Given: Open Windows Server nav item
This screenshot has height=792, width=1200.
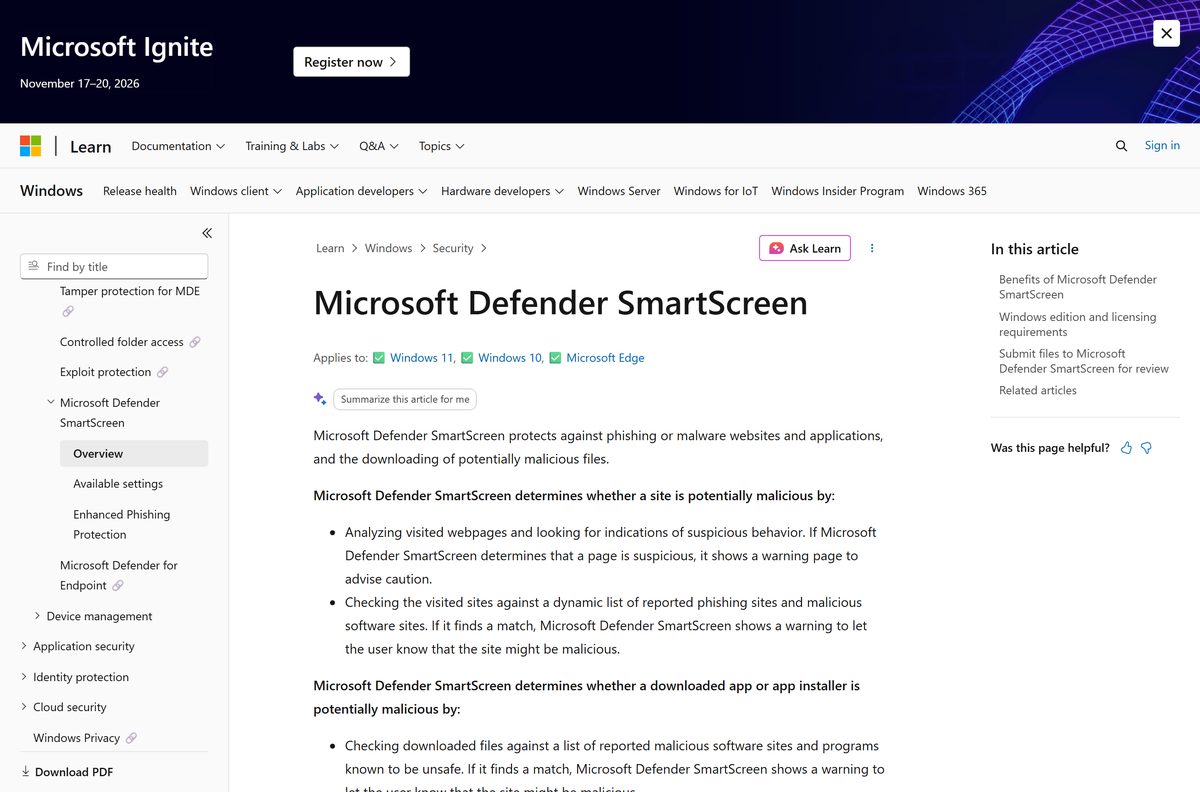Looking at the screenshot, I should (619, 191).
